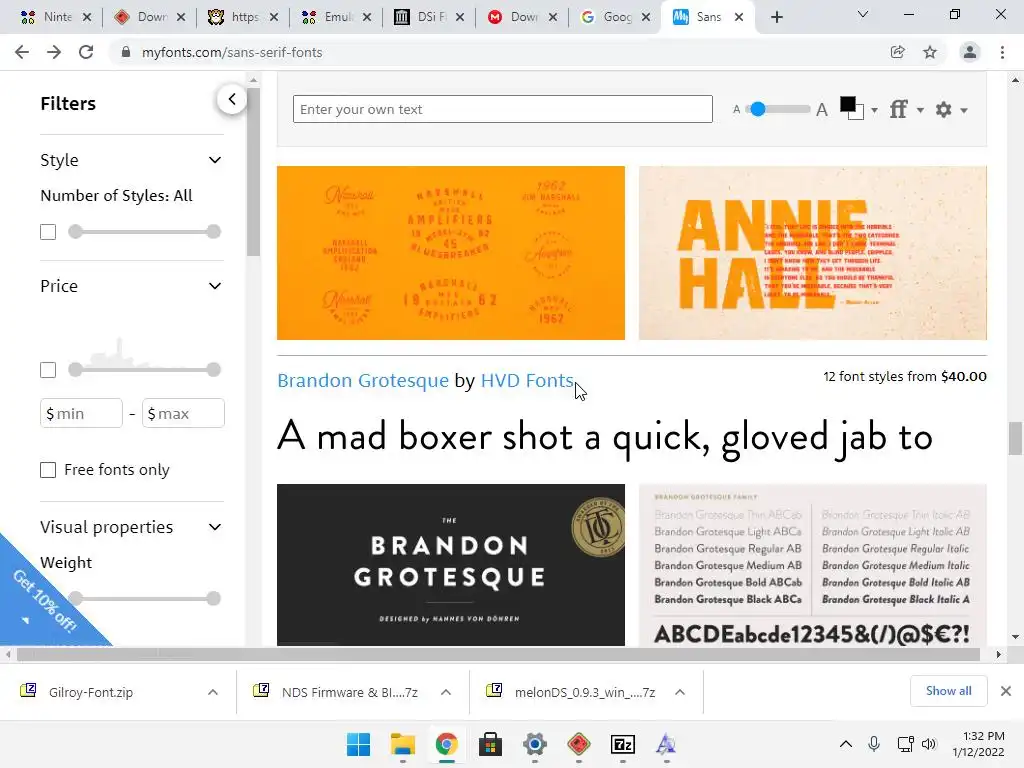Open the Settings gear in the taskbar

click(535, 744)
